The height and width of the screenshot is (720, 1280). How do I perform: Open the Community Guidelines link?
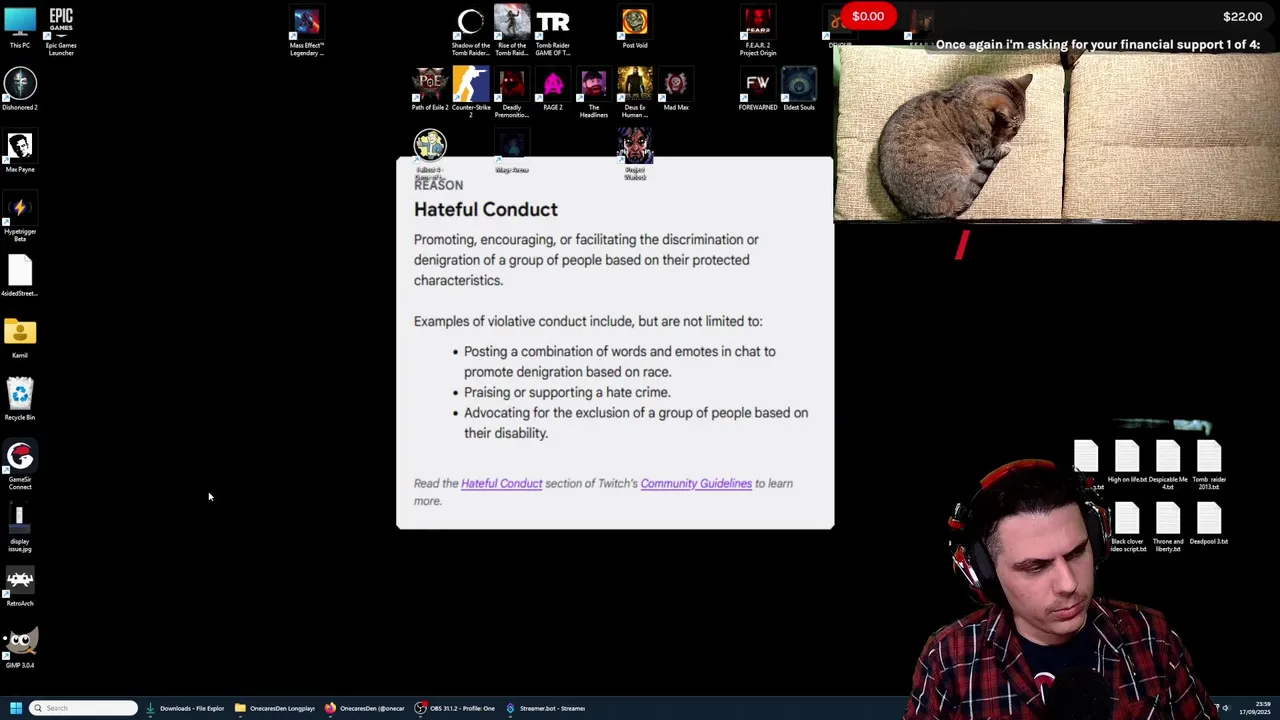tap(696, 484)
